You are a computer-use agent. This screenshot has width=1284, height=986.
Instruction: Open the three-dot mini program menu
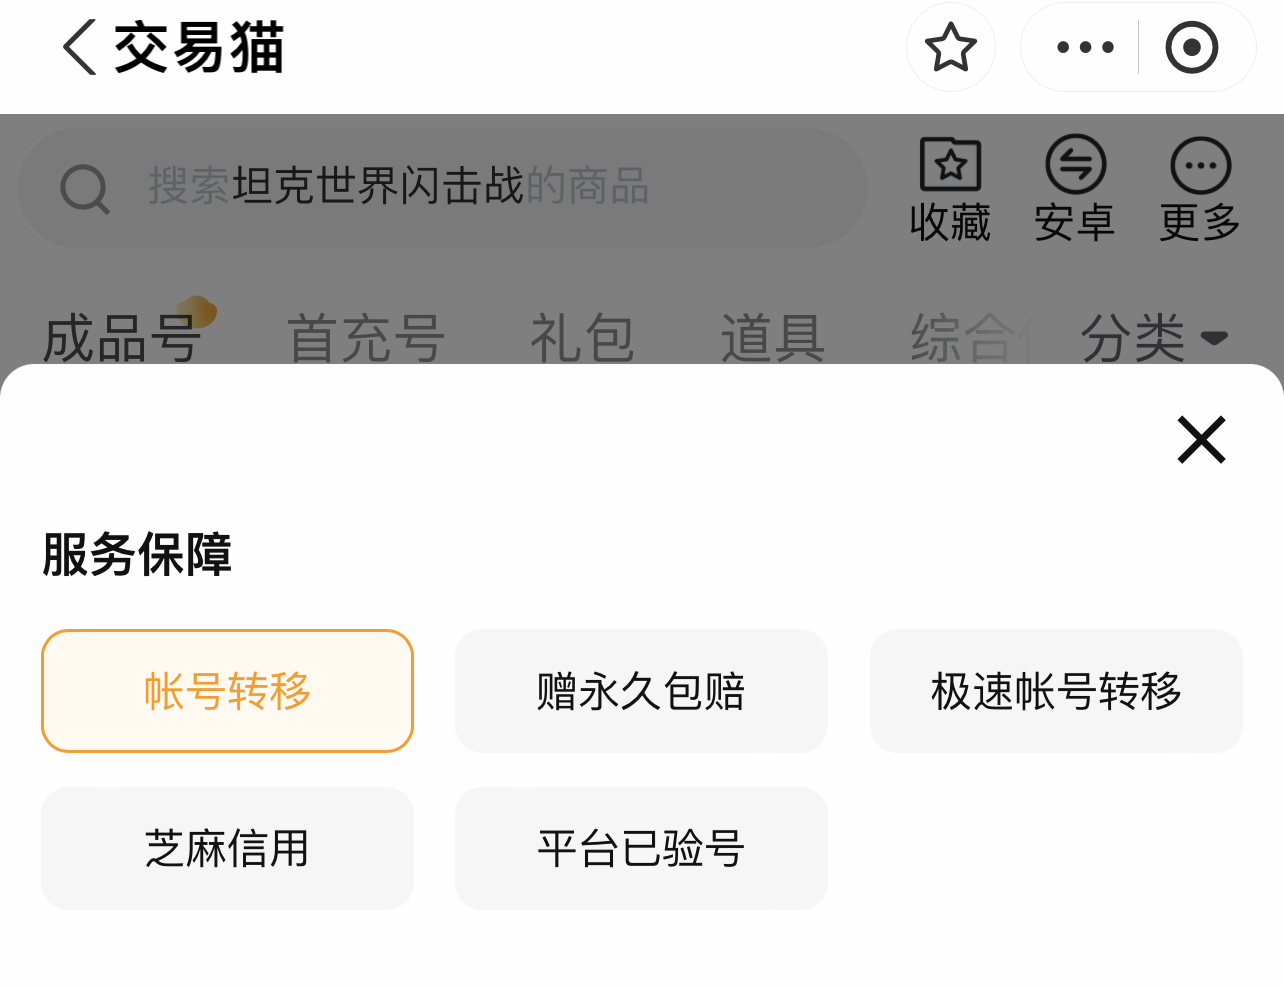(1084, 47)
